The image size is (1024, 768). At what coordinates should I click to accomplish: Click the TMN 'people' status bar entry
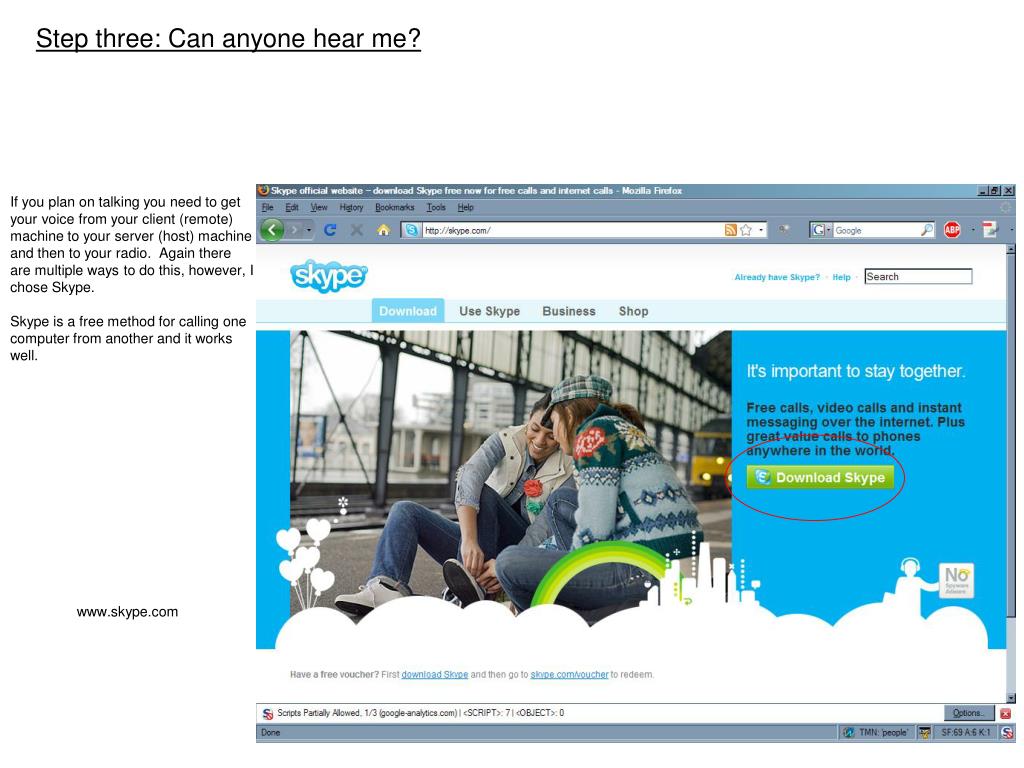coord(876,732)
